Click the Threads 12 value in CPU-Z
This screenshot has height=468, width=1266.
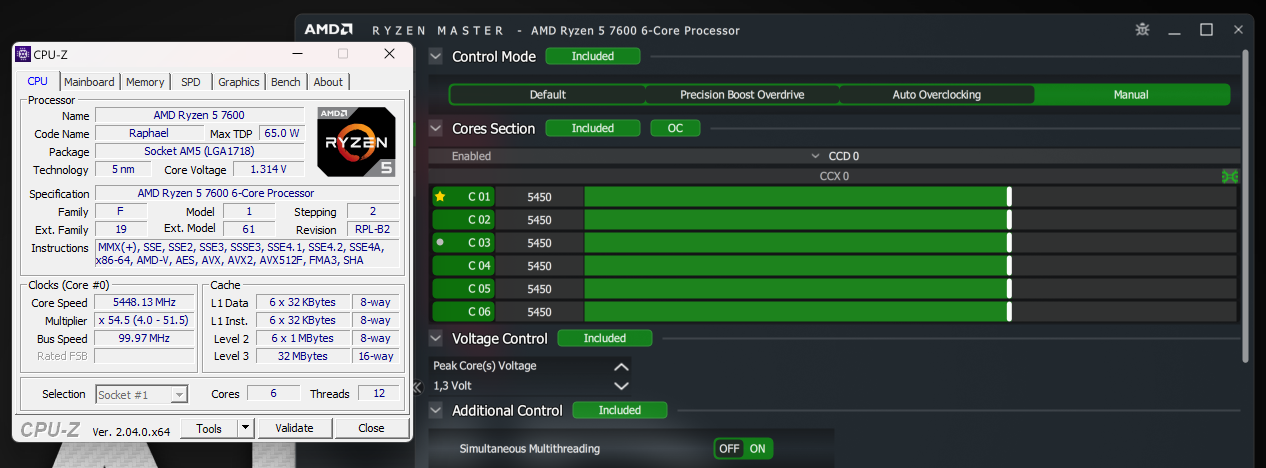coord(378,394)
